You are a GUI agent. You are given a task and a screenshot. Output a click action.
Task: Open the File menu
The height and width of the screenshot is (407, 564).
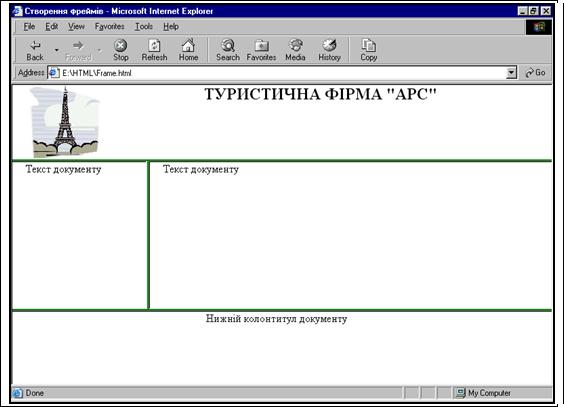coord(29,27)
